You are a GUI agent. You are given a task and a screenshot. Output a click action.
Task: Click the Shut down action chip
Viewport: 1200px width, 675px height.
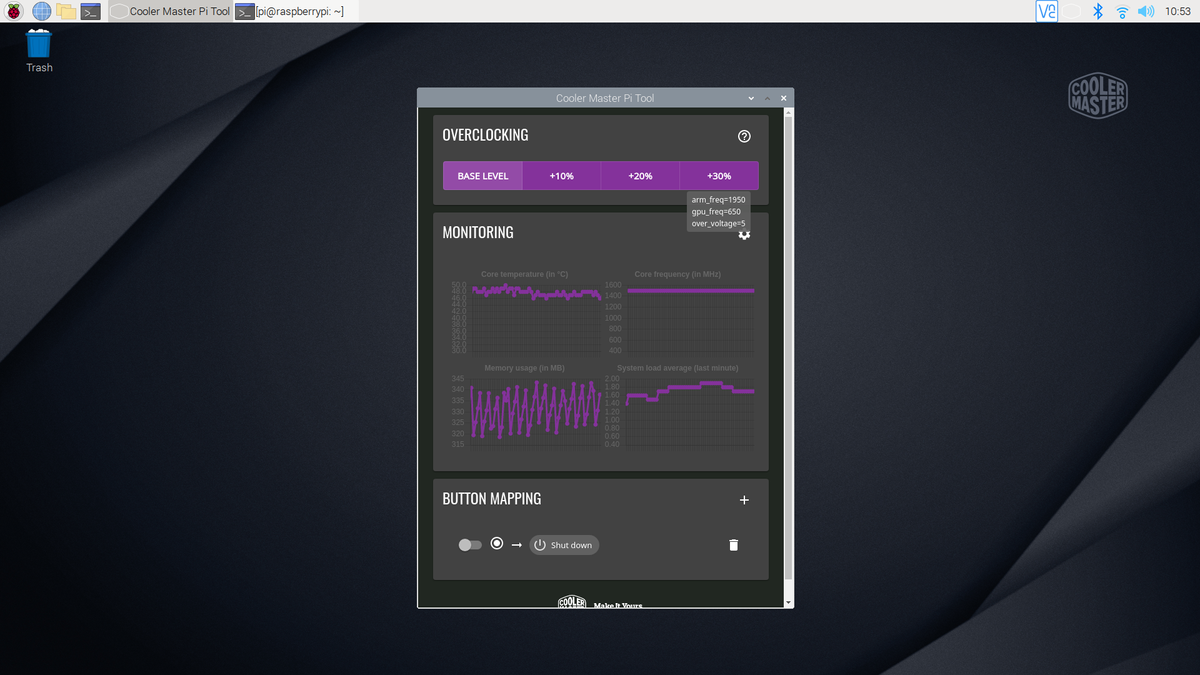564,545
